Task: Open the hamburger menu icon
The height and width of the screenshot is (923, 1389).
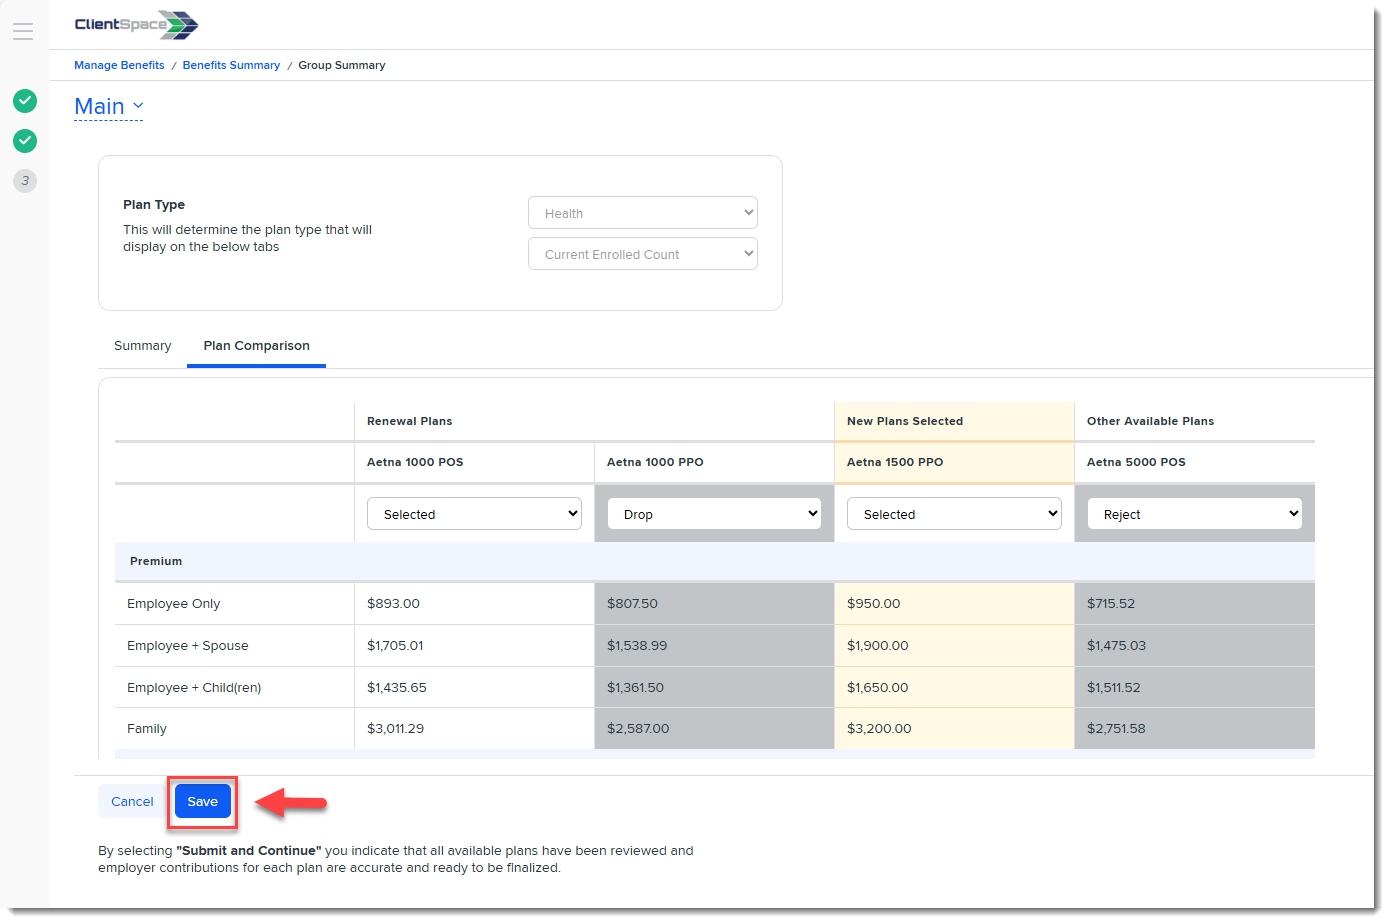Action: point(23,31)
